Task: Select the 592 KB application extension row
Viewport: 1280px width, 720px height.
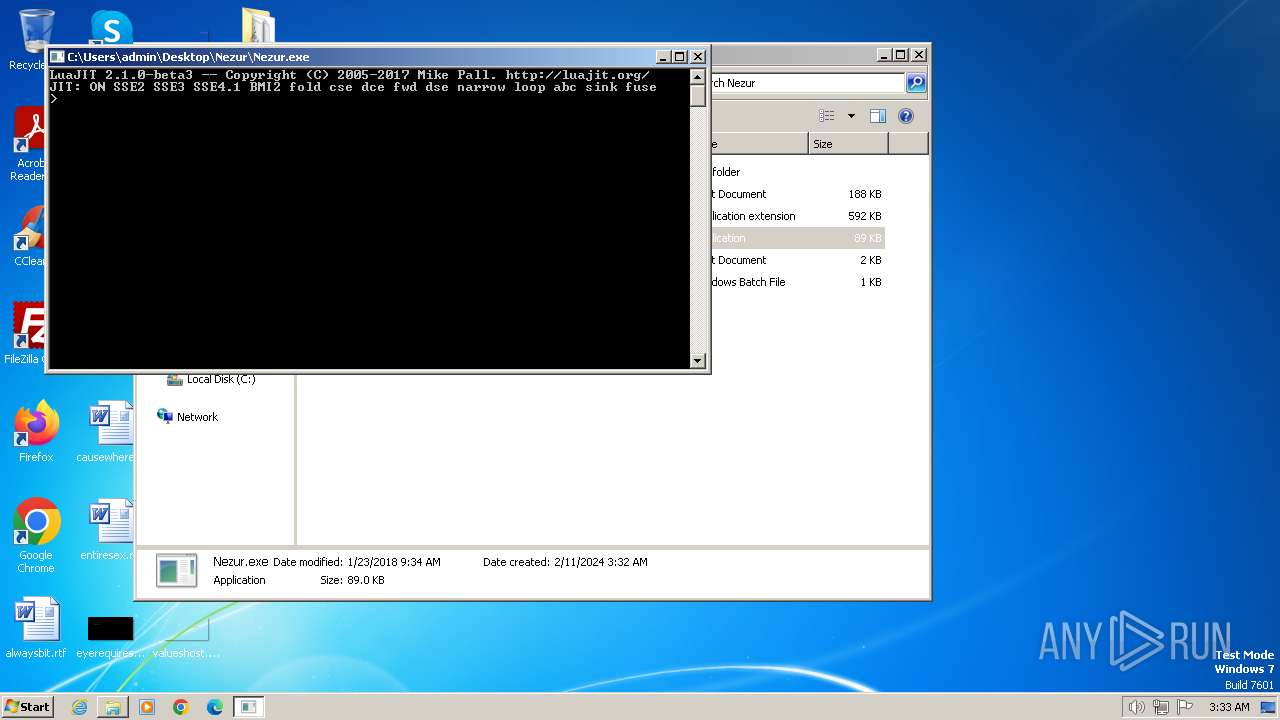Action: pos(798,216)
